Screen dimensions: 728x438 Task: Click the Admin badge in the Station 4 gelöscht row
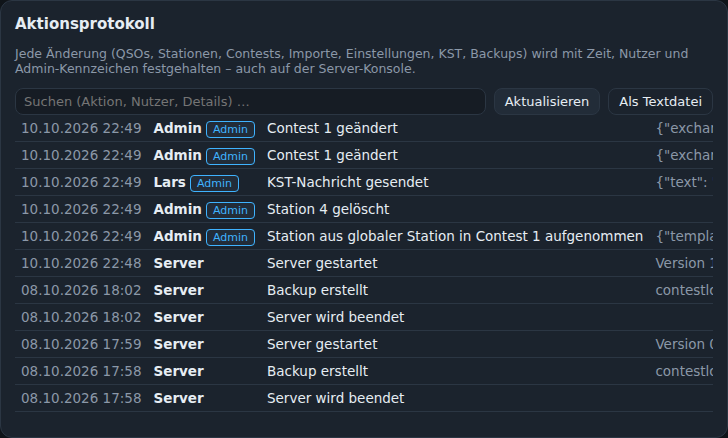pyautogui.click(x=231, y=210)
